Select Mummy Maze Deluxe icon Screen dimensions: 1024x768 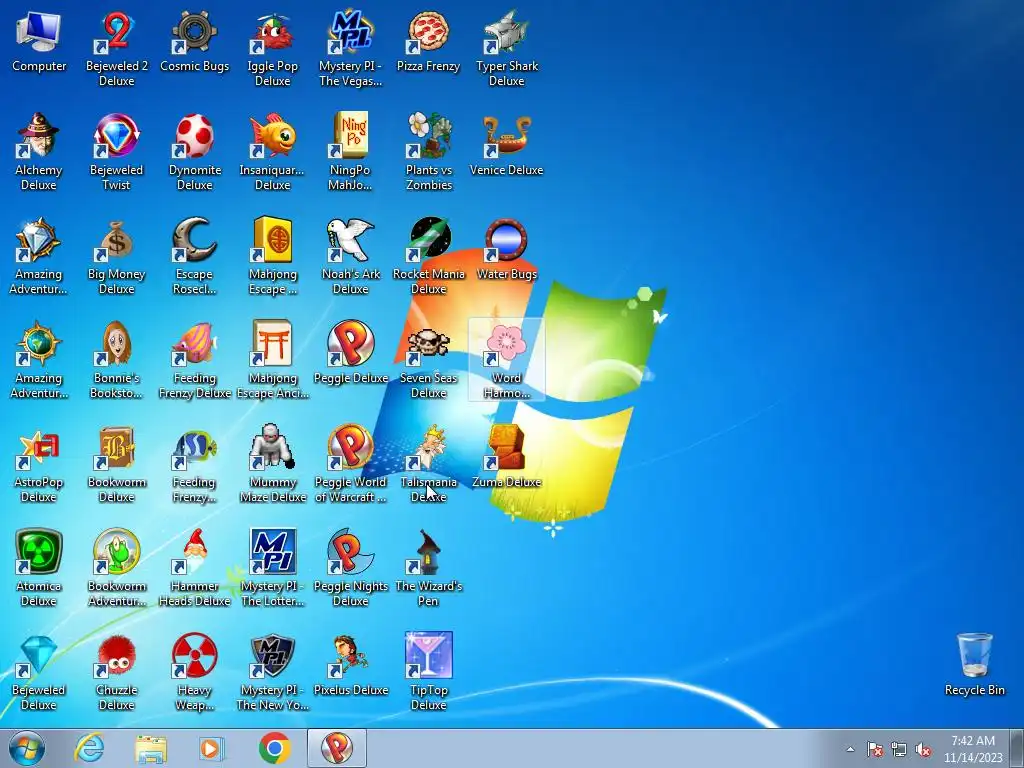coord(272,464)
